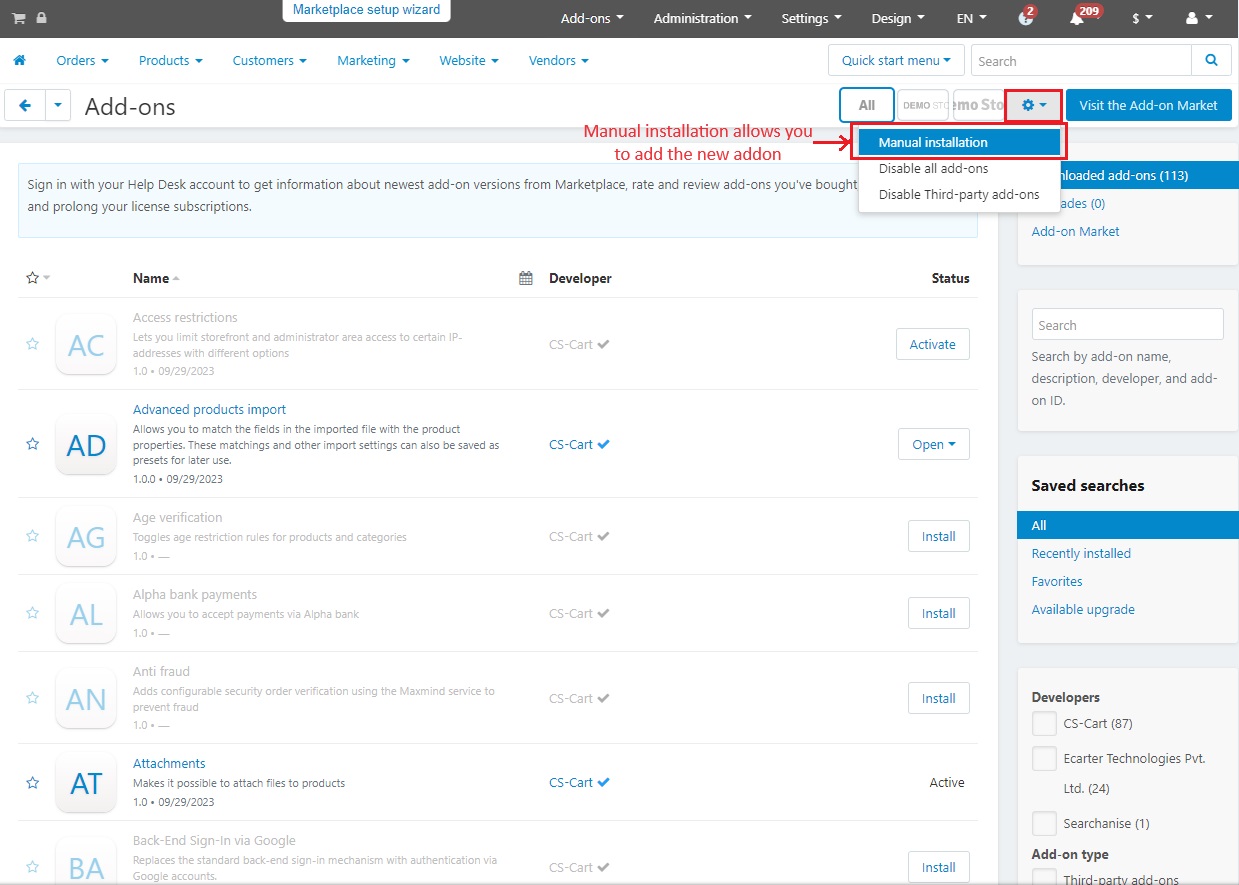Open the notifications bell icon
This screenshot has height=885, width=1239.
[x=1077, y=18]
